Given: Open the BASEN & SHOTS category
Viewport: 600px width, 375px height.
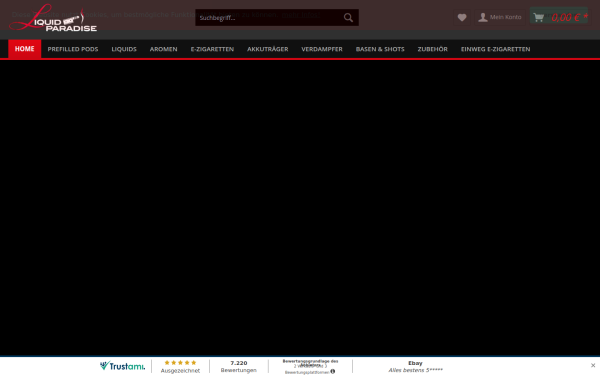Looking at the screenshot, I should (x=380, y=49).
